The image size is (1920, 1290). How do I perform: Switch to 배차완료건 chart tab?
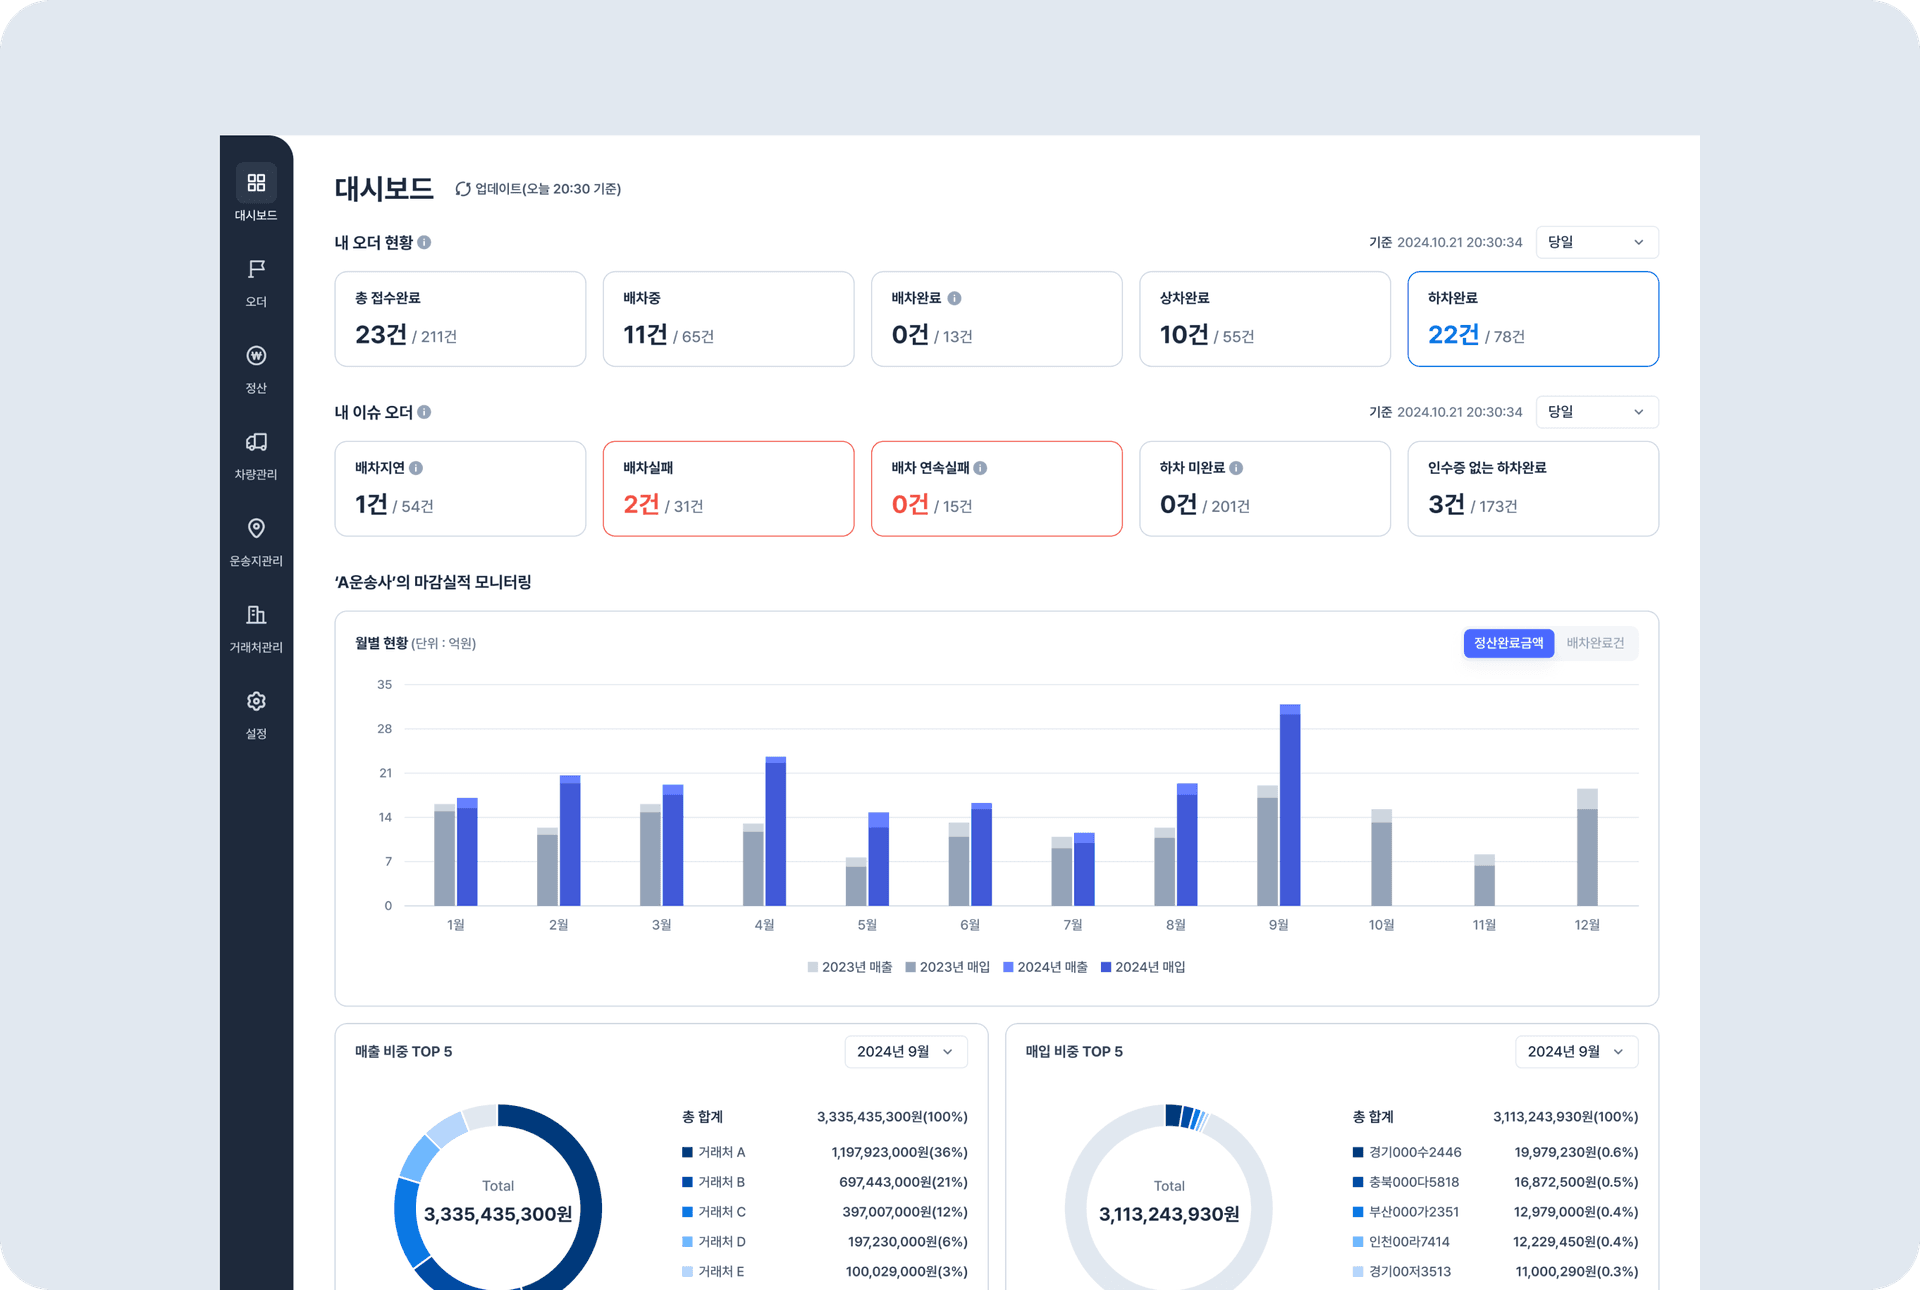[1595, 643]
